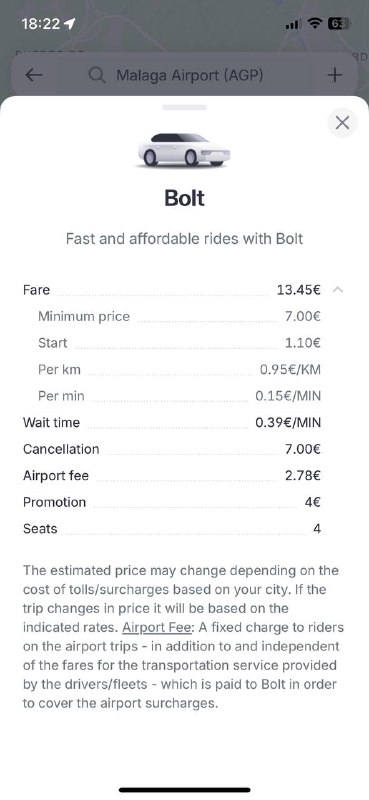Viewport: 369px width, 800px height.
Task: Close the Bolt ride details sheet
Action: [x=342, y=122]
